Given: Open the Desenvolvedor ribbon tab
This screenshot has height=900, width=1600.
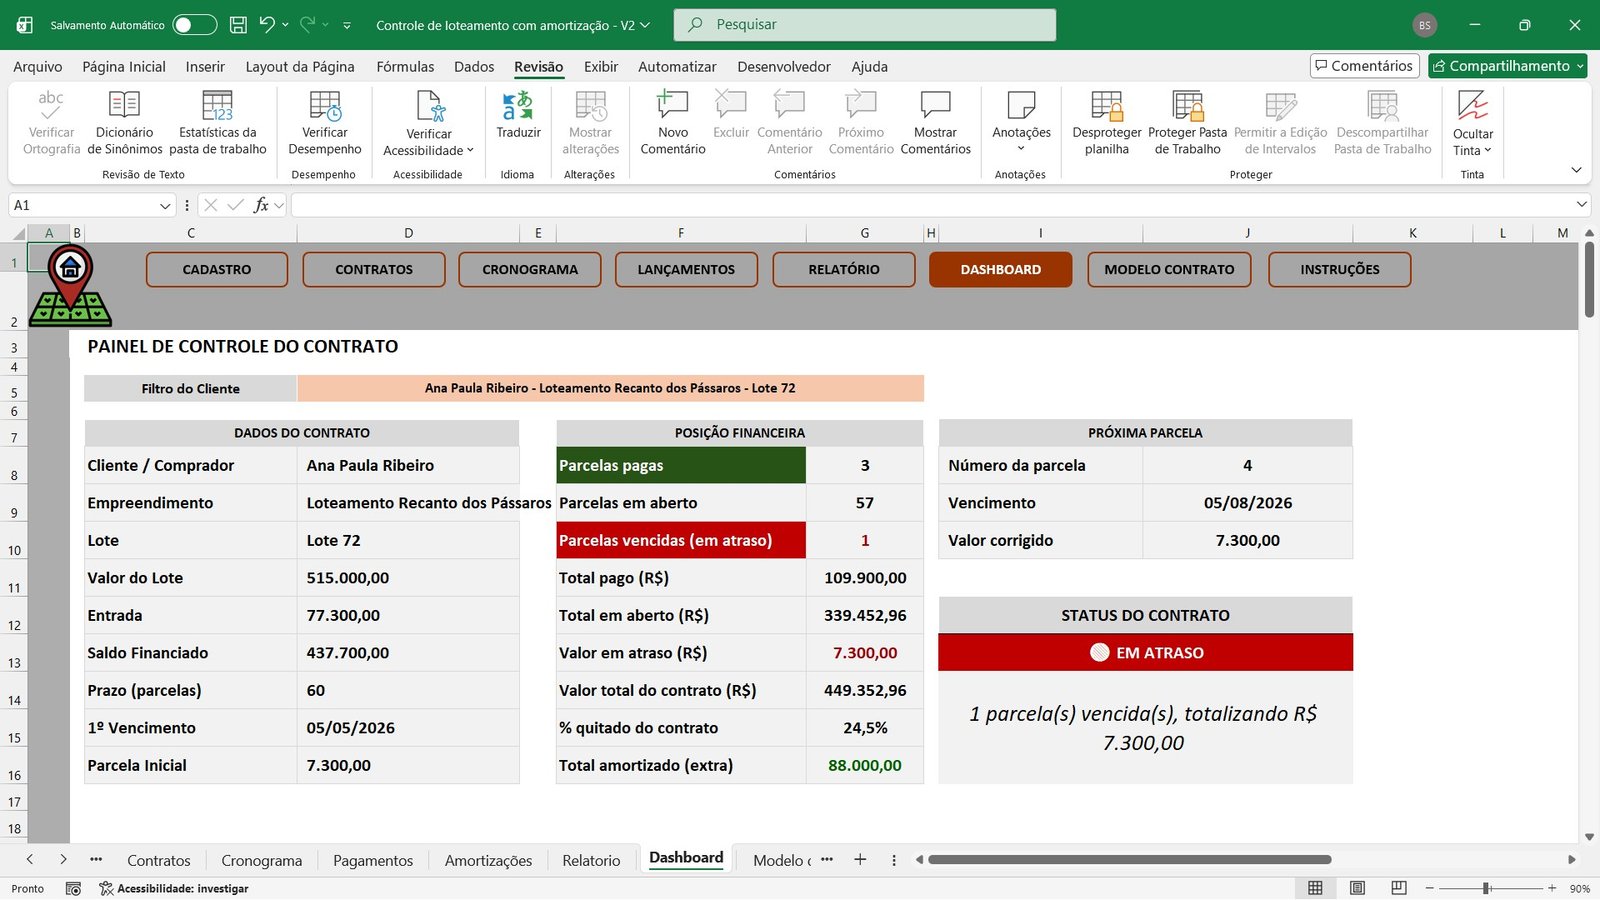Looking at the screenshot, I should [784, 66].
